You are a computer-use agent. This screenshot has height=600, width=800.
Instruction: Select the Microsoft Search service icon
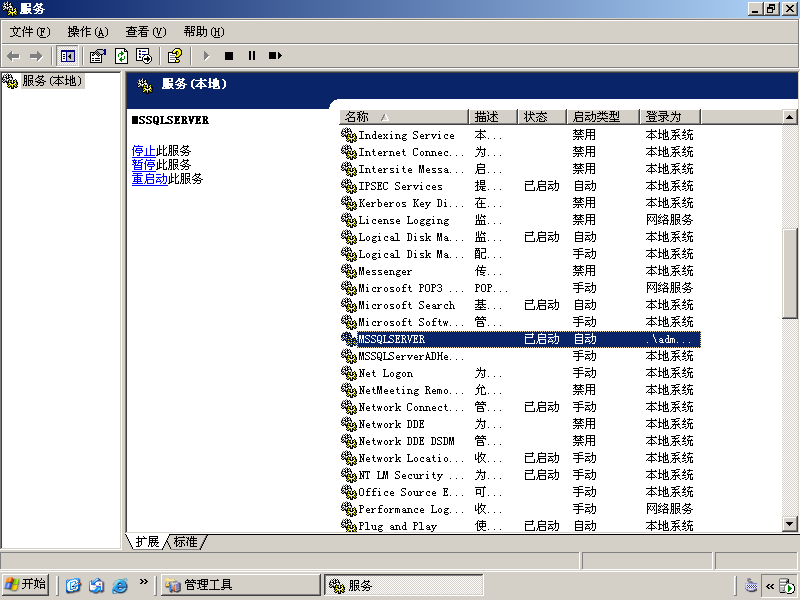[x=348, y=306]
